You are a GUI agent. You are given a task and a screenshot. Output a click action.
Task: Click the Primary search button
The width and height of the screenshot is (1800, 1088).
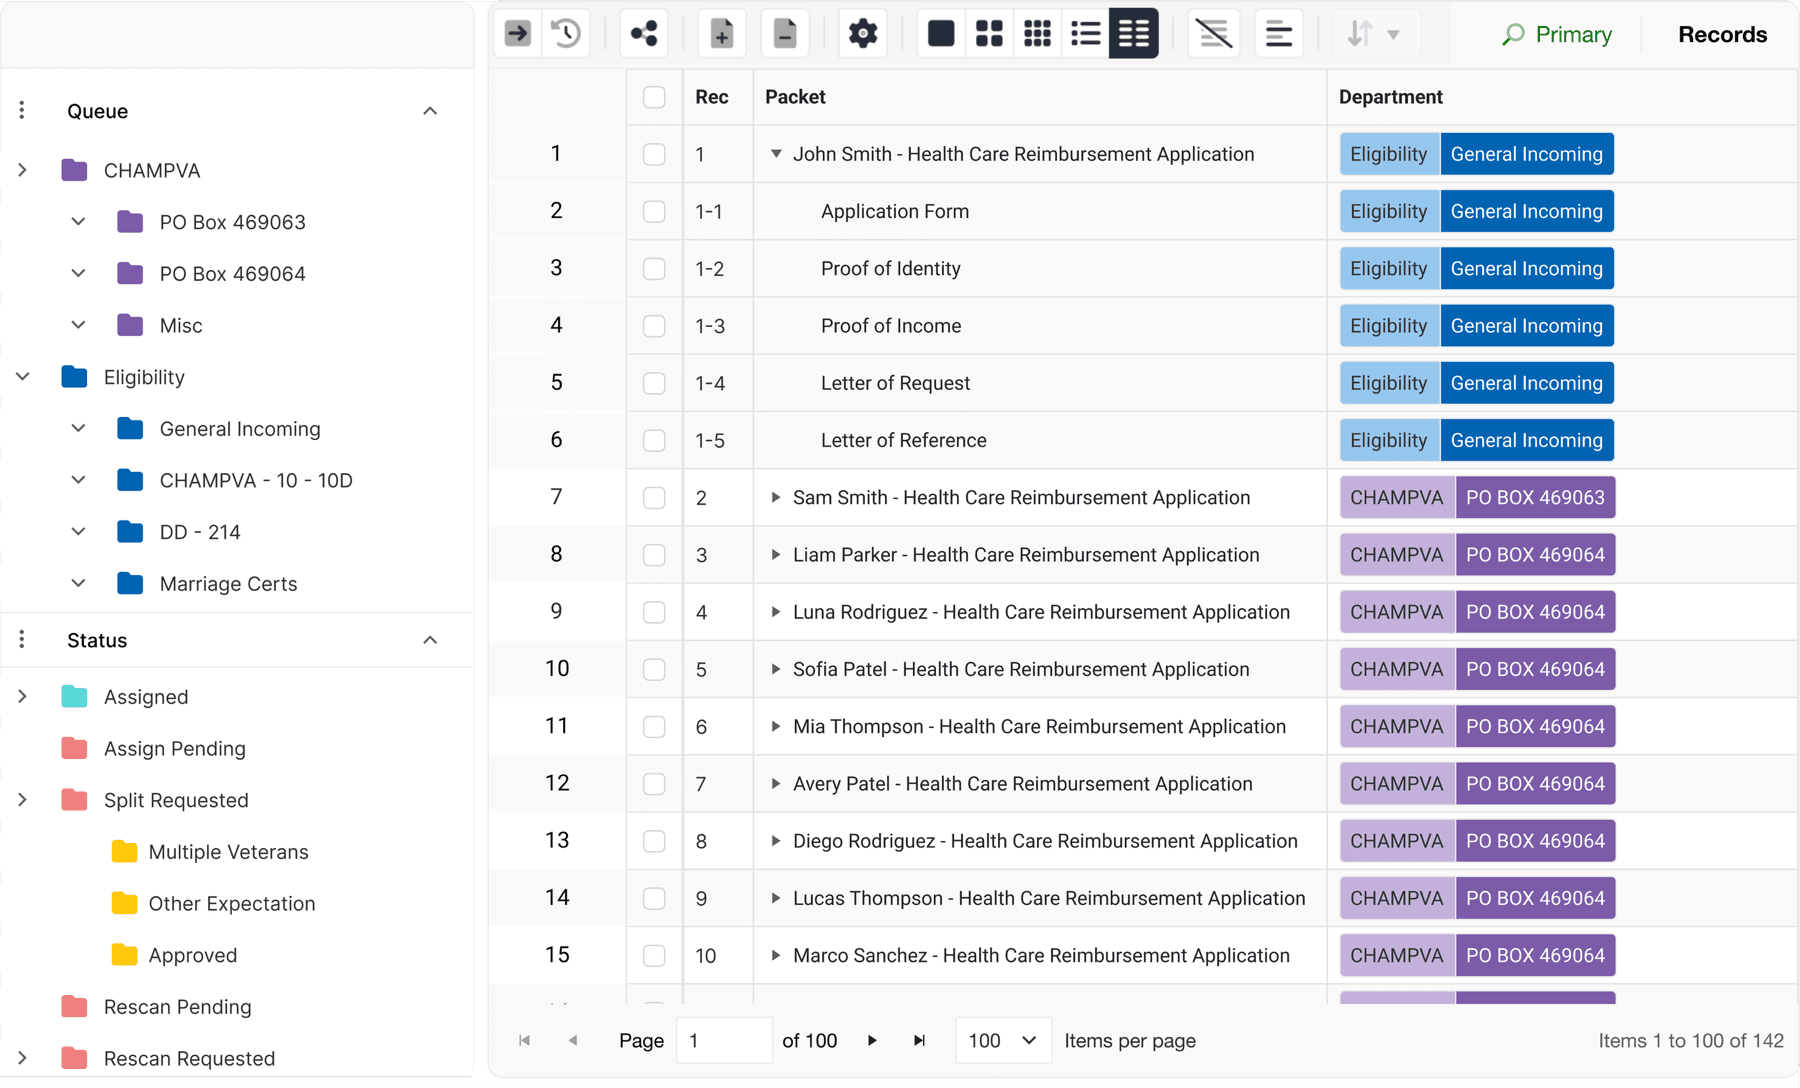tap(1557, 35)
